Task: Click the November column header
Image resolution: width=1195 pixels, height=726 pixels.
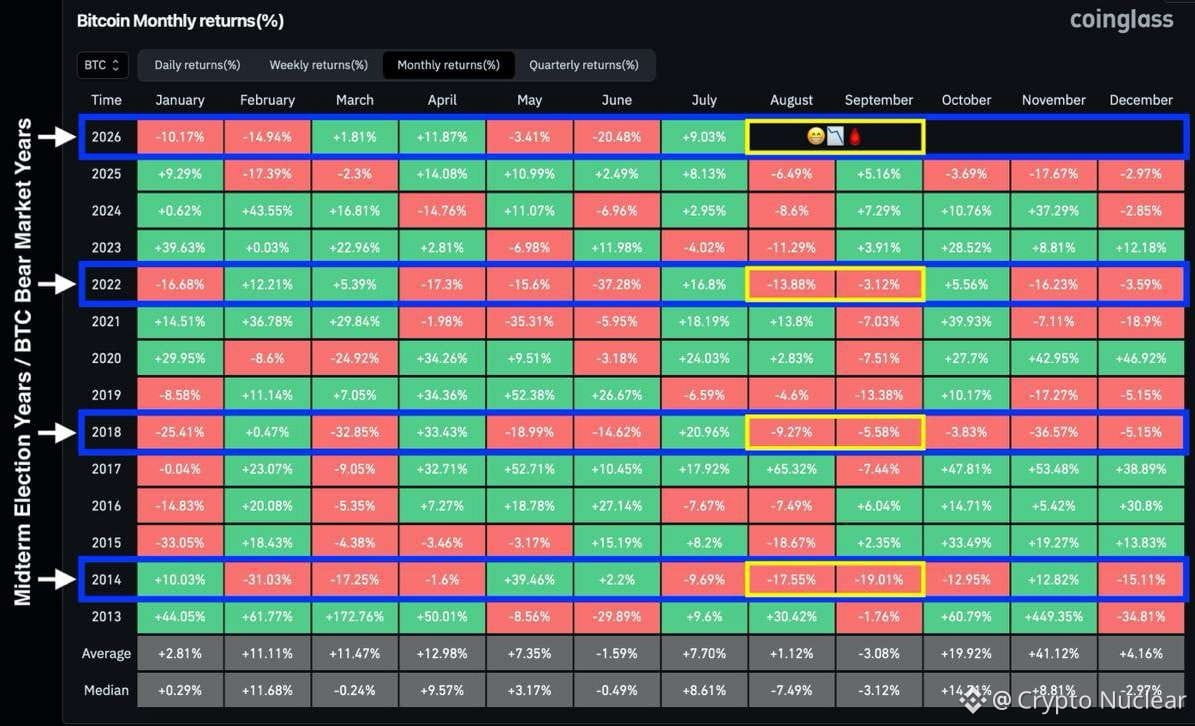Action: (x=1053, y=100)
